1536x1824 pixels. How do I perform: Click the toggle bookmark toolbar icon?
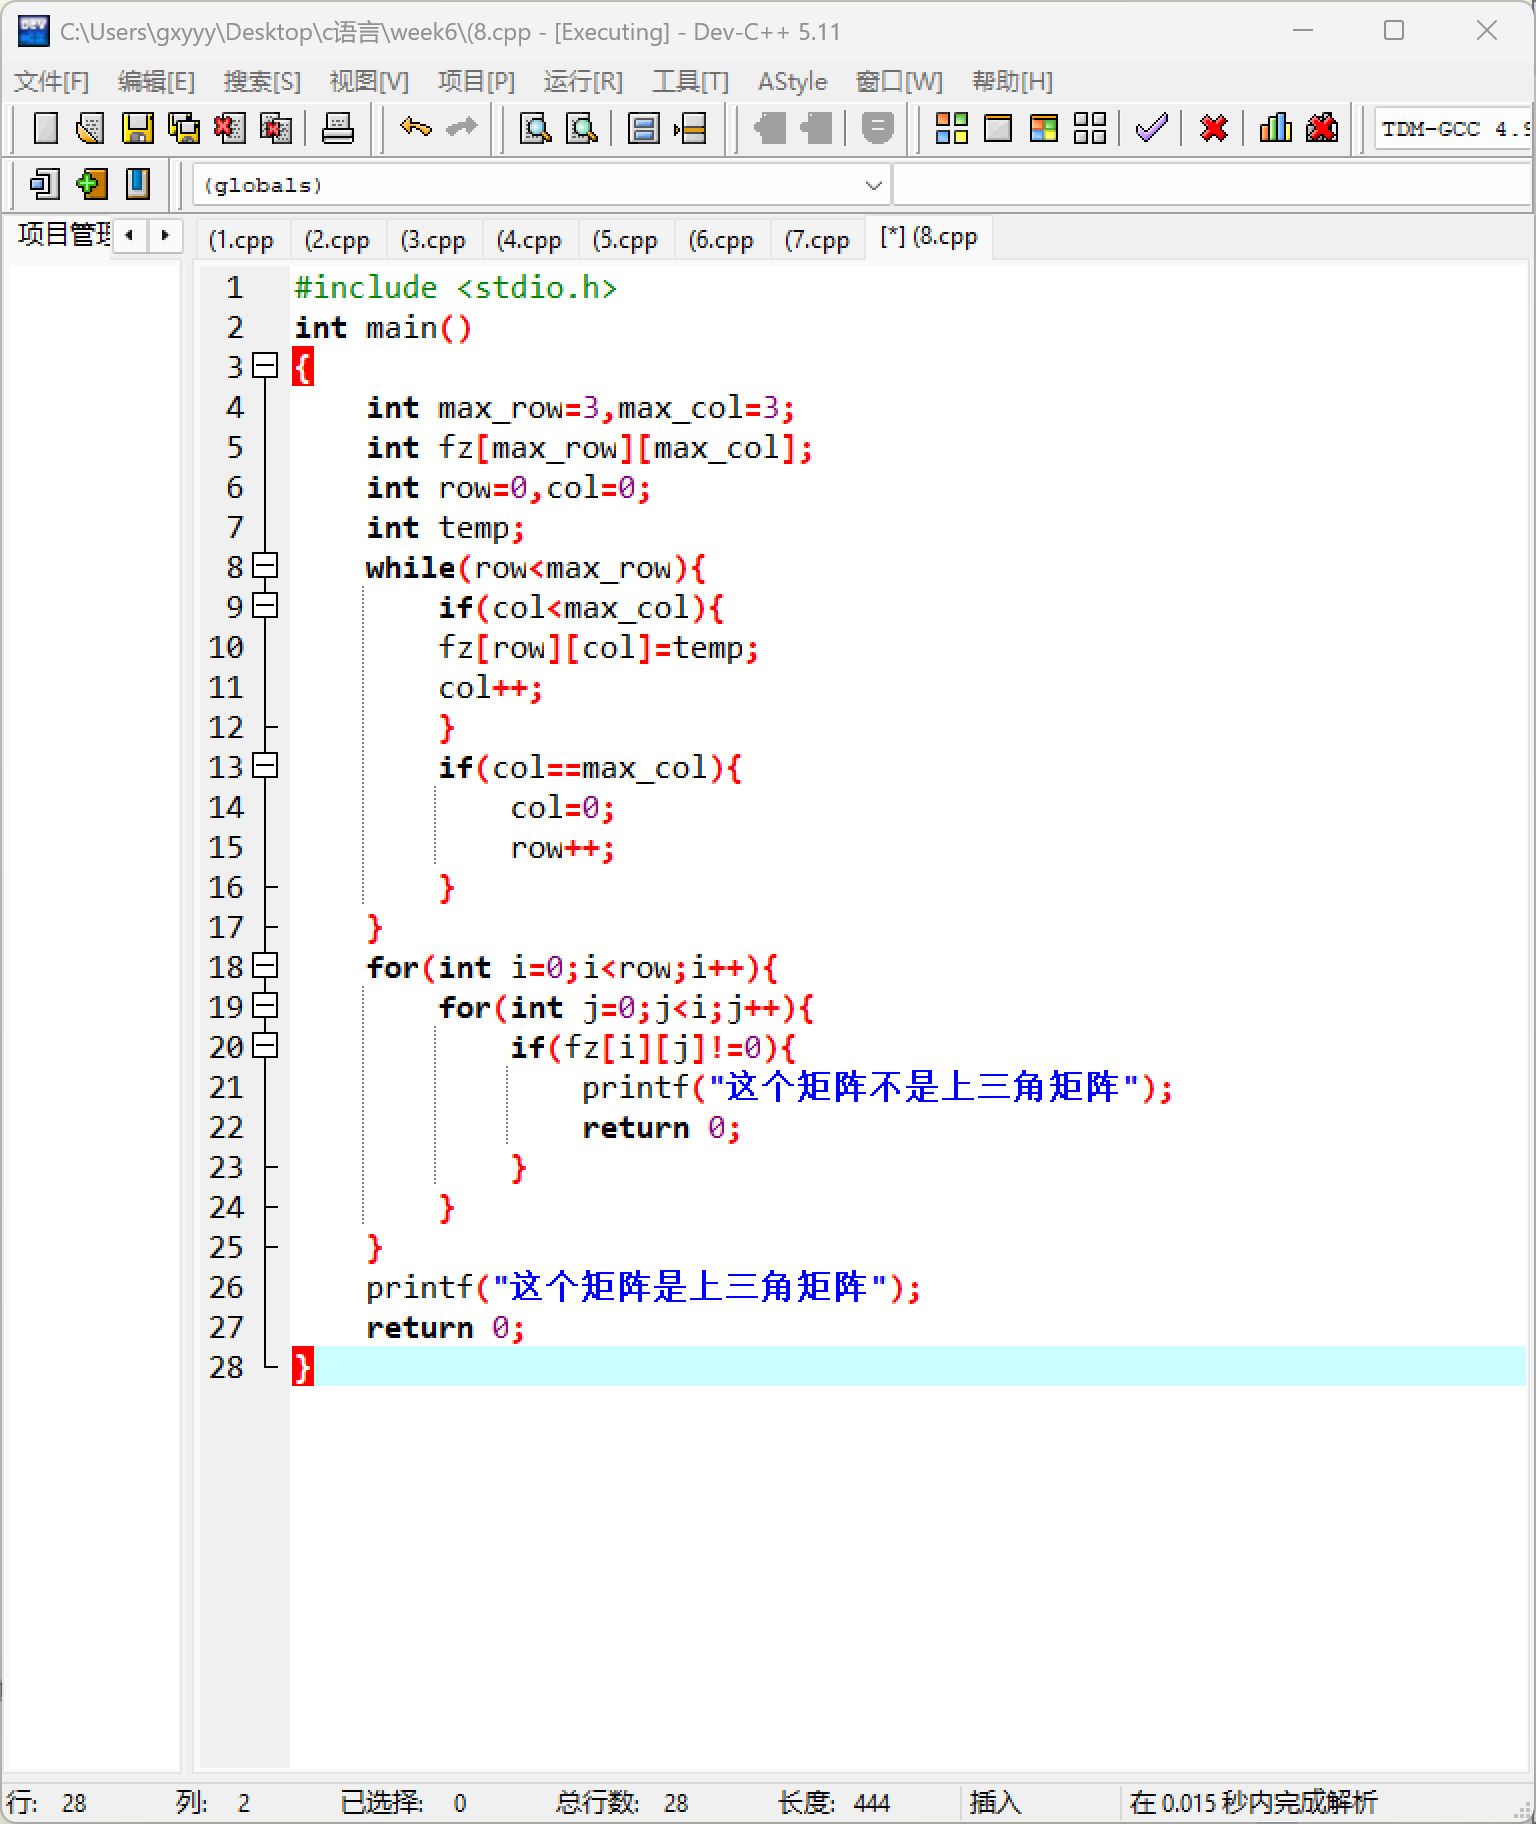tap(91, 184)
